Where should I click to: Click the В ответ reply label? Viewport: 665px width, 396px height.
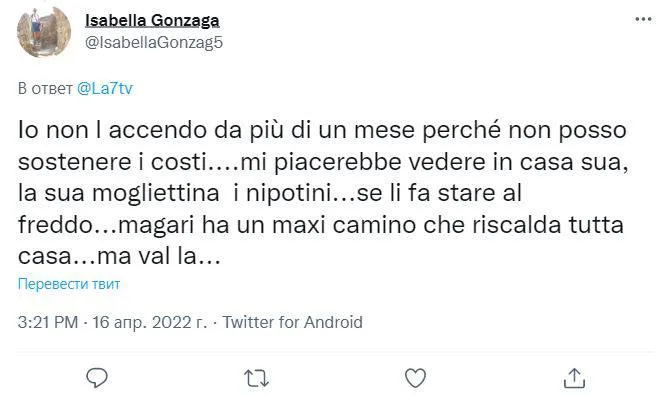45,88
